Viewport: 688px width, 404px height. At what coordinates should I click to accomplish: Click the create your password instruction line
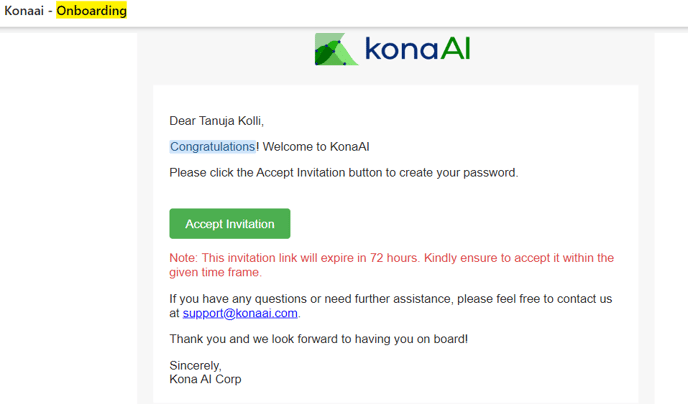click(x=344, y=172)
